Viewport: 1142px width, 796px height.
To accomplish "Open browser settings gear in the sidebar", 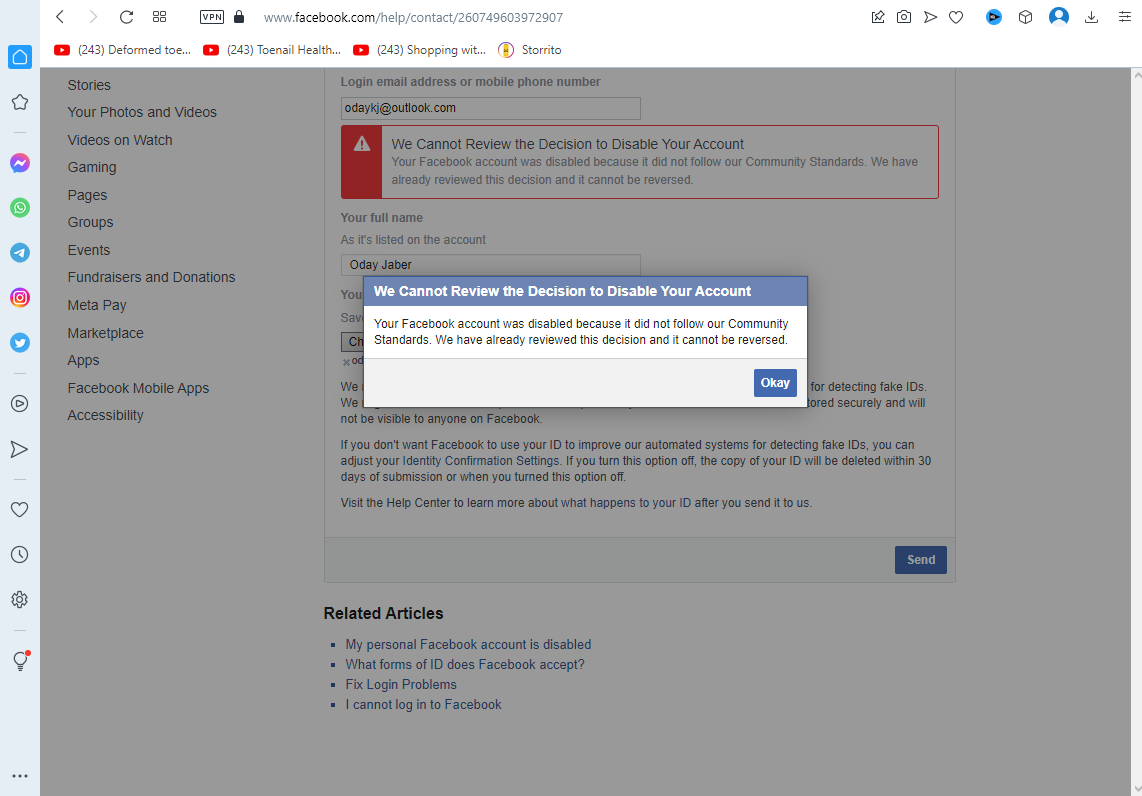I will point(19,599).
